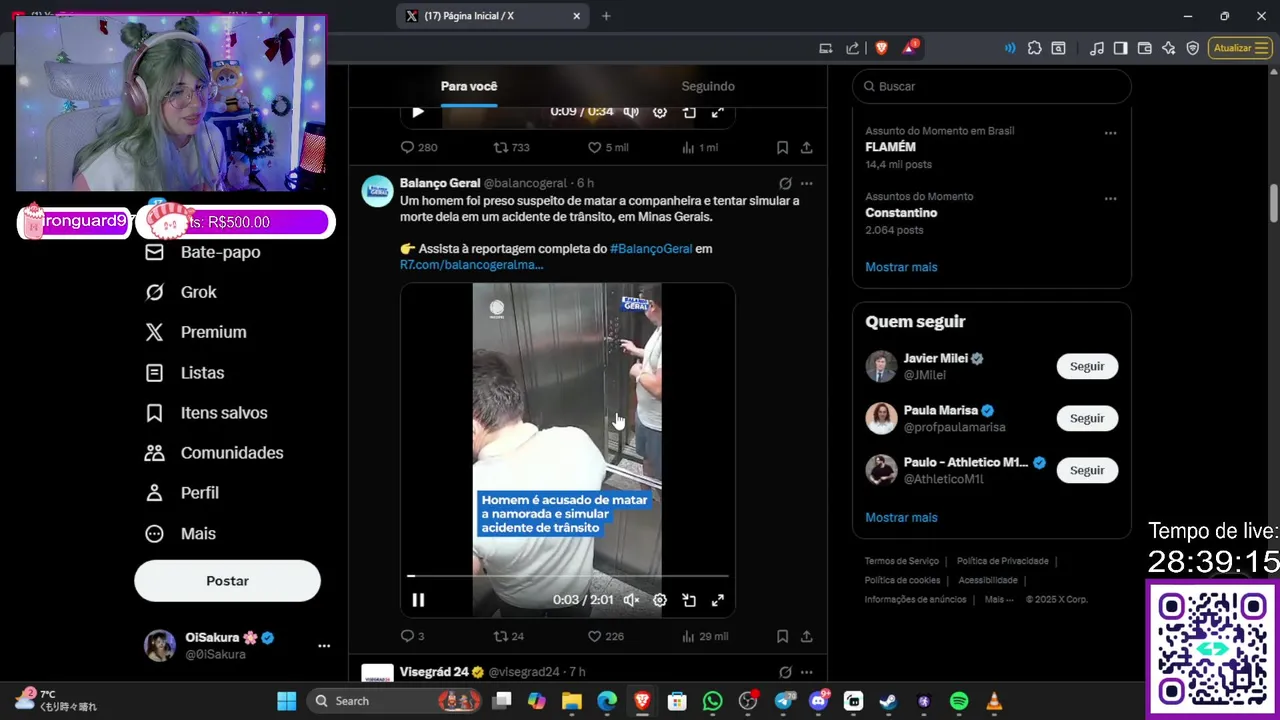The height and width of the screenshot is (720, 1280).
Task: Follow Paula Marisa
Action: [1087, 418]
